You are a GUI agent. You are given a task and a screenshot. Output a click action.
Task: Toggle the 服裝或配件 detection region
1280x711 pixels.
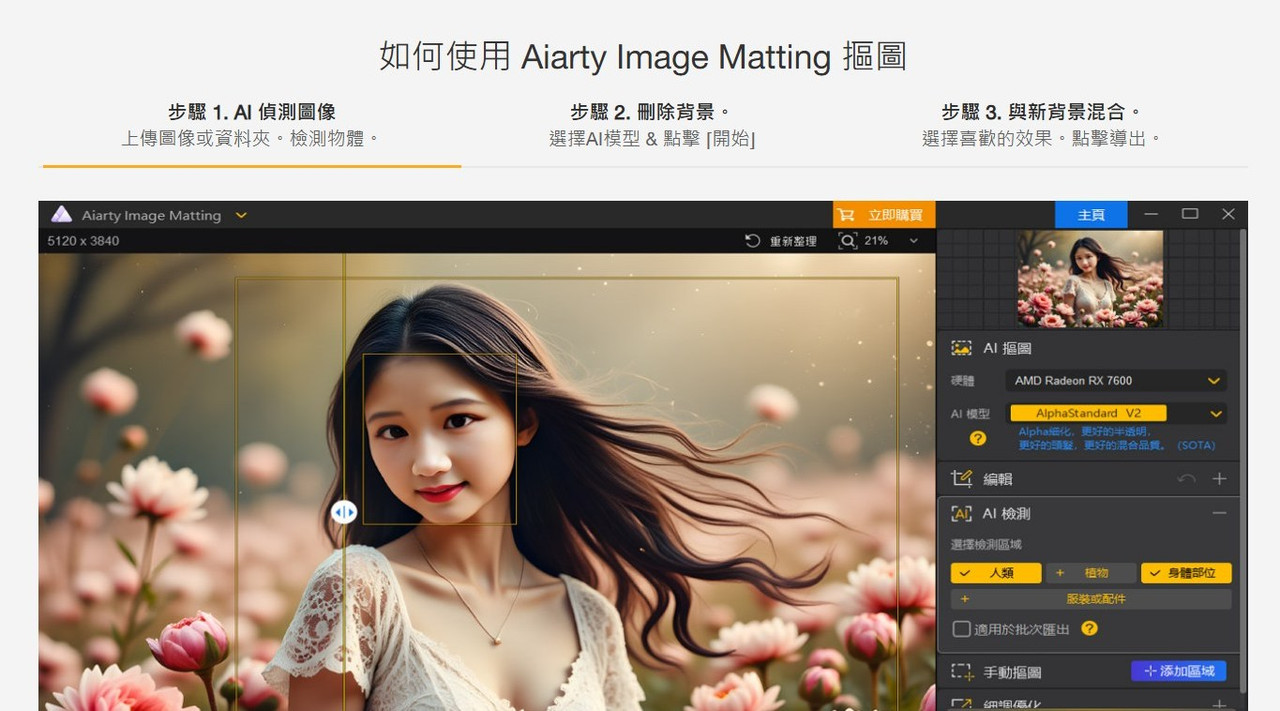click(x=1091, y=599)
